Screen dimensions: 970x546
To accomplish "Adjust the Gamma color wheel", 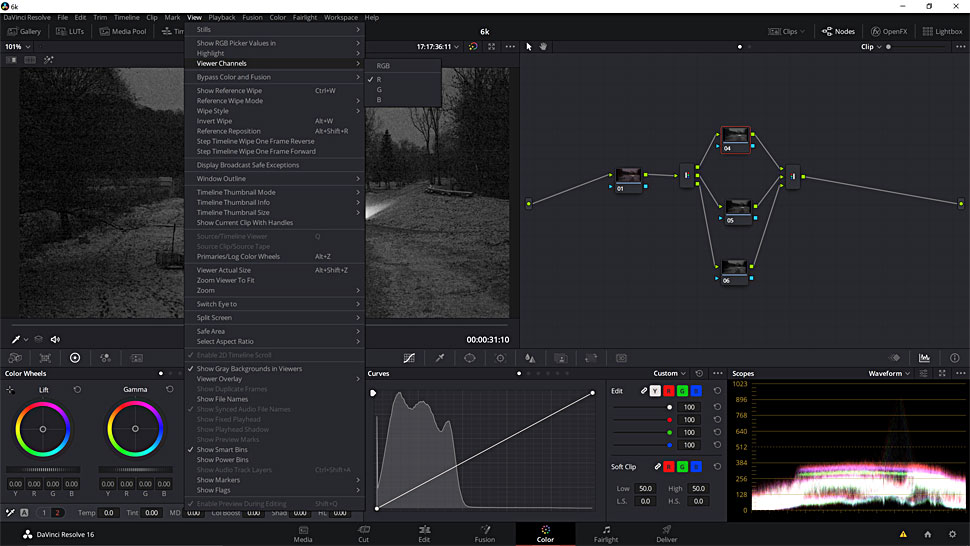I will pos(135,429).
